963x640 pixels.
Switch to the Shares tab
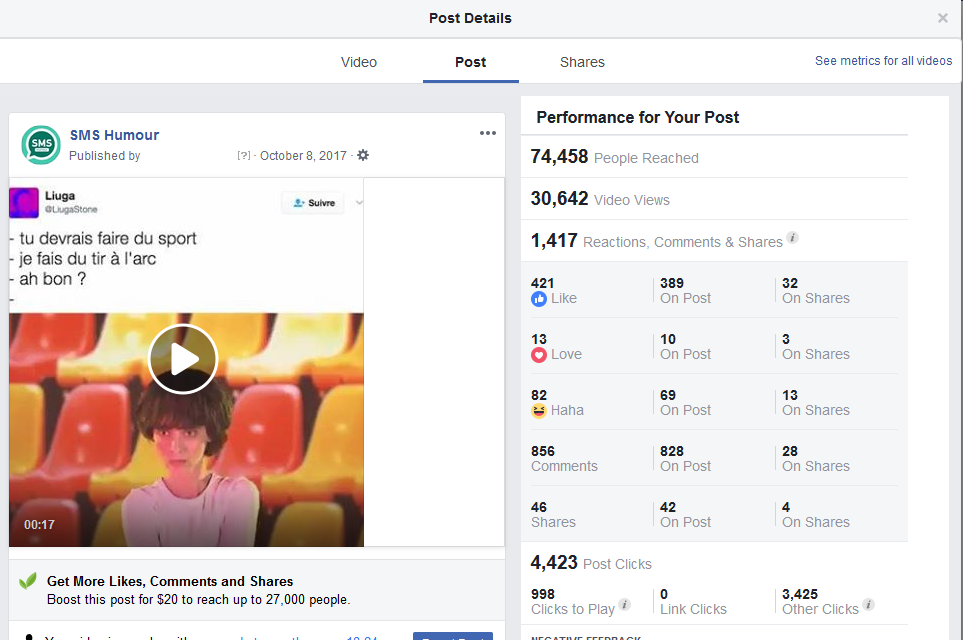(582, 62)
